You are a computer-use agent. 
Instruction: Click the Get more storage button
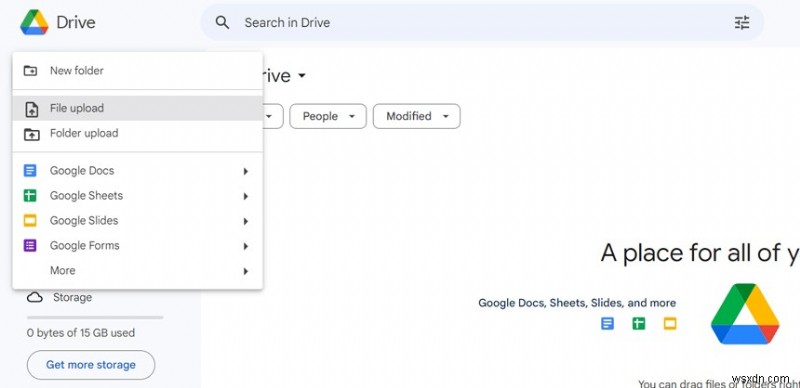click(x=91, y=365)
